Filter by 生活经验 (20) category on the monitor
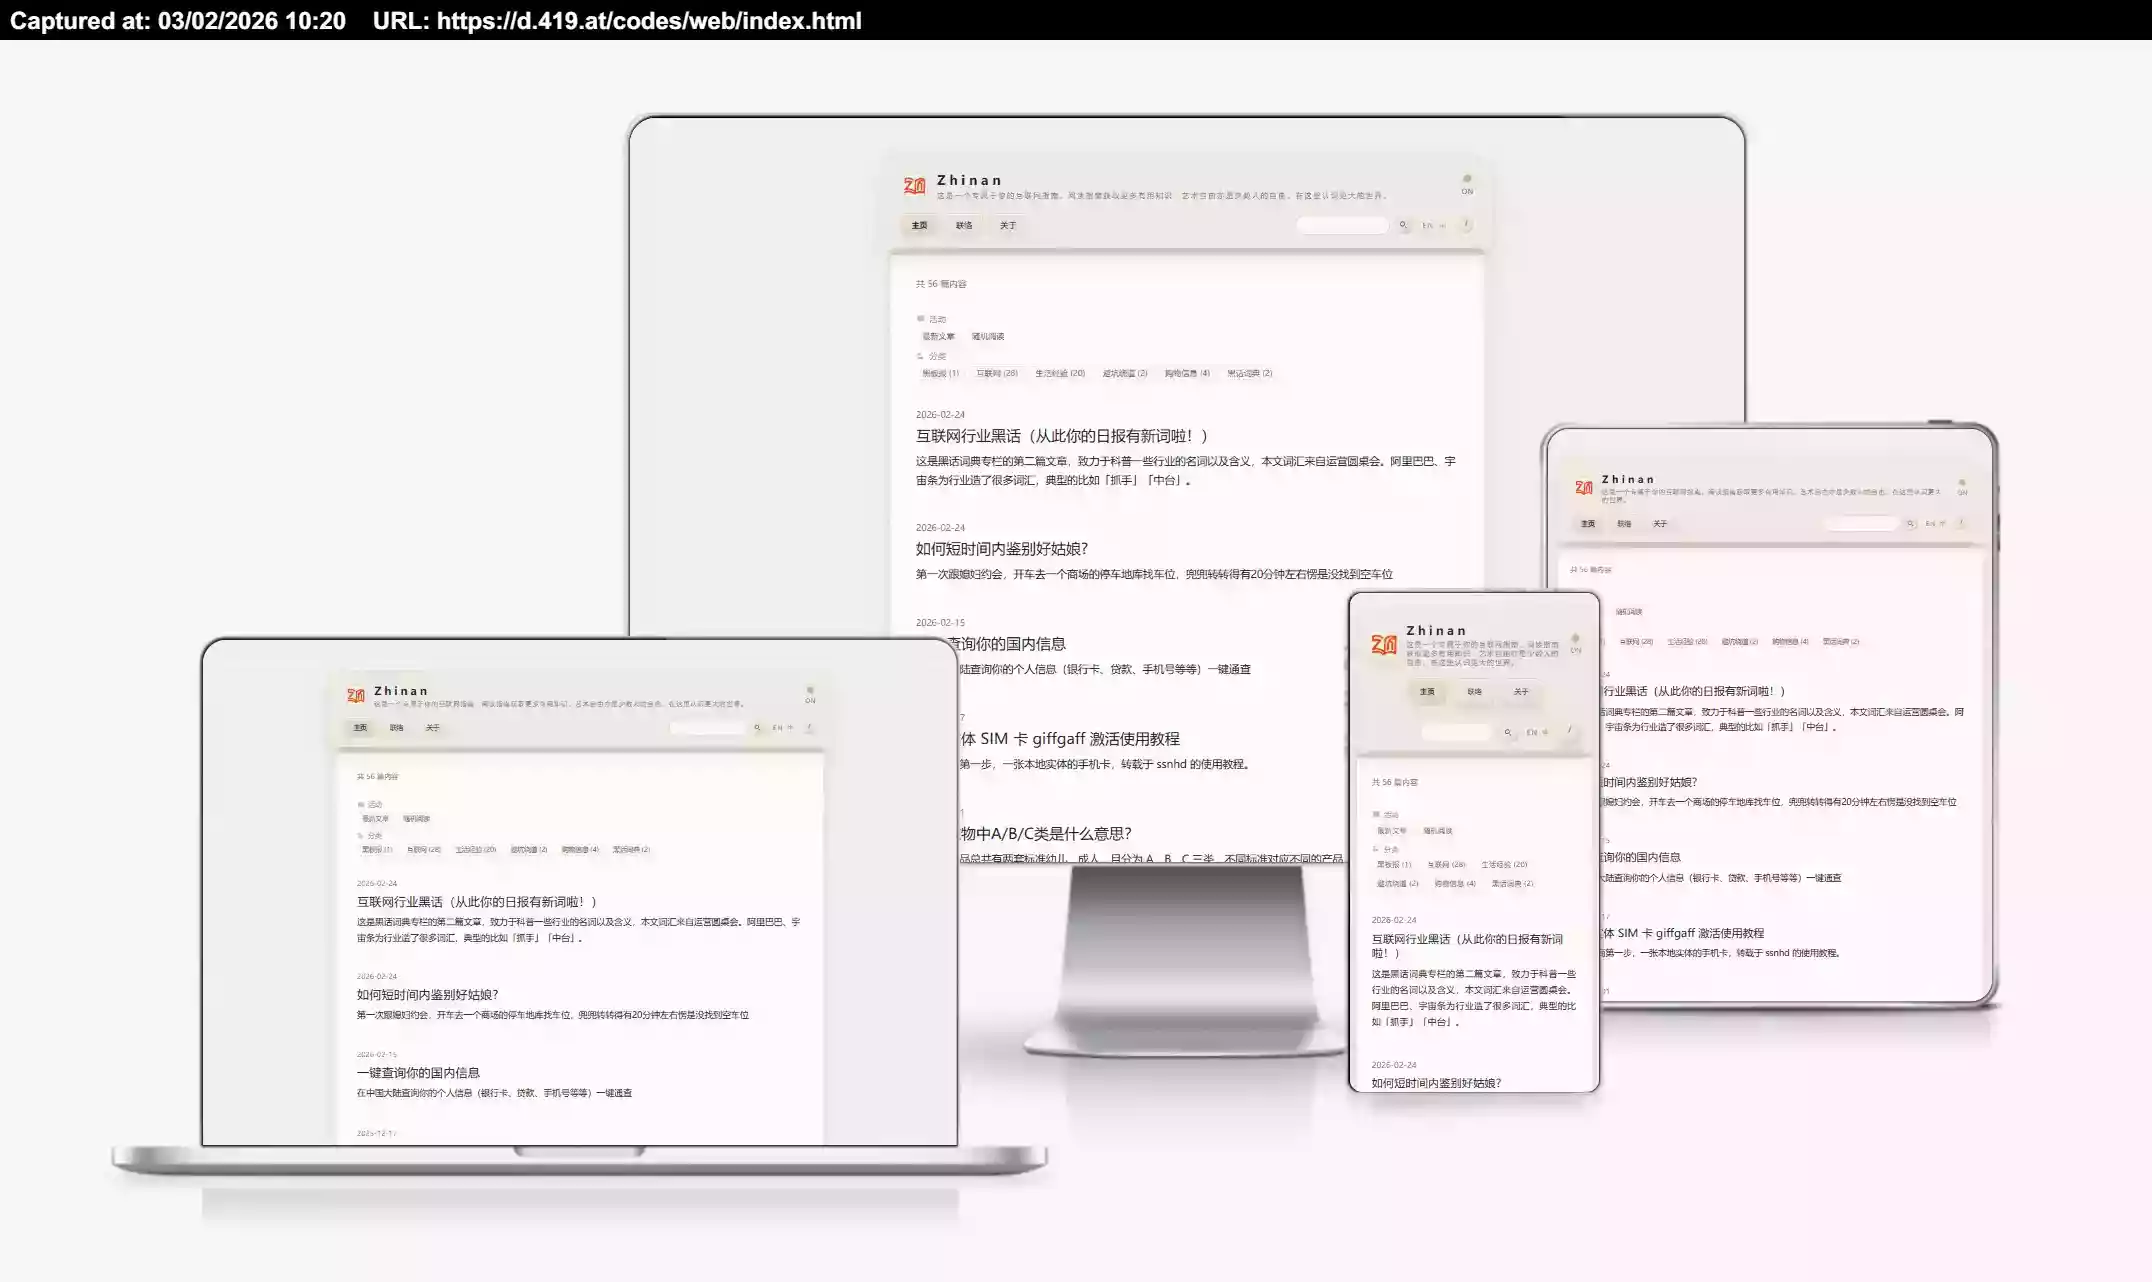This screenshot has height=1282, width=2152. [x=1060, y=373]
